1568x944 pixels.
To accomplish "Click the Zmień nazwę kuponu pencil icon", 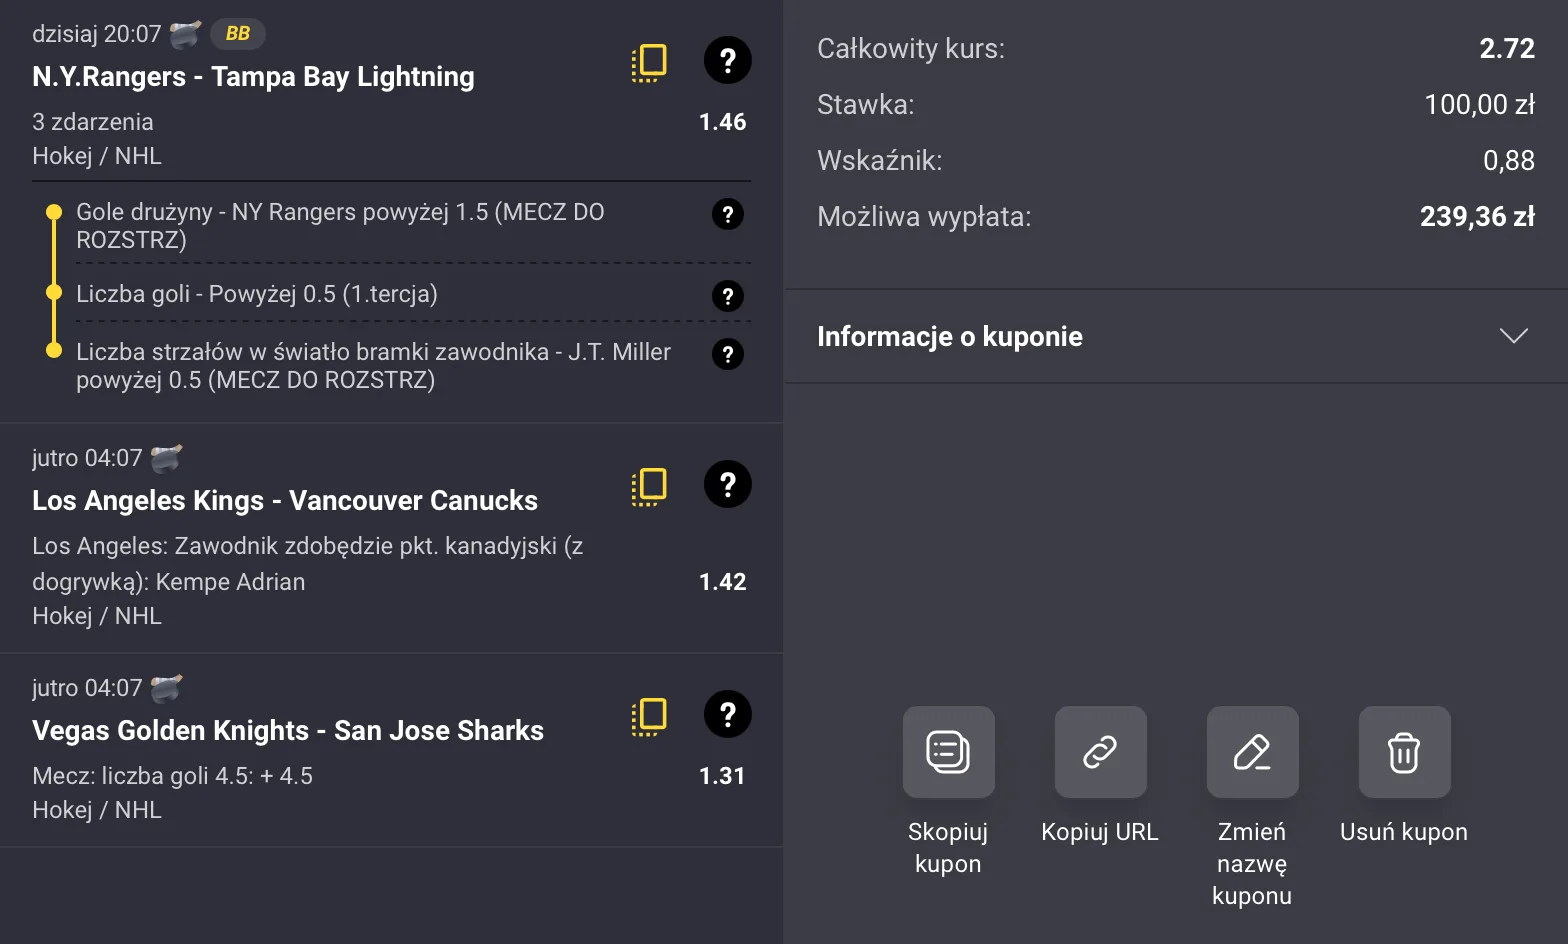I will tap(1252, 752).
